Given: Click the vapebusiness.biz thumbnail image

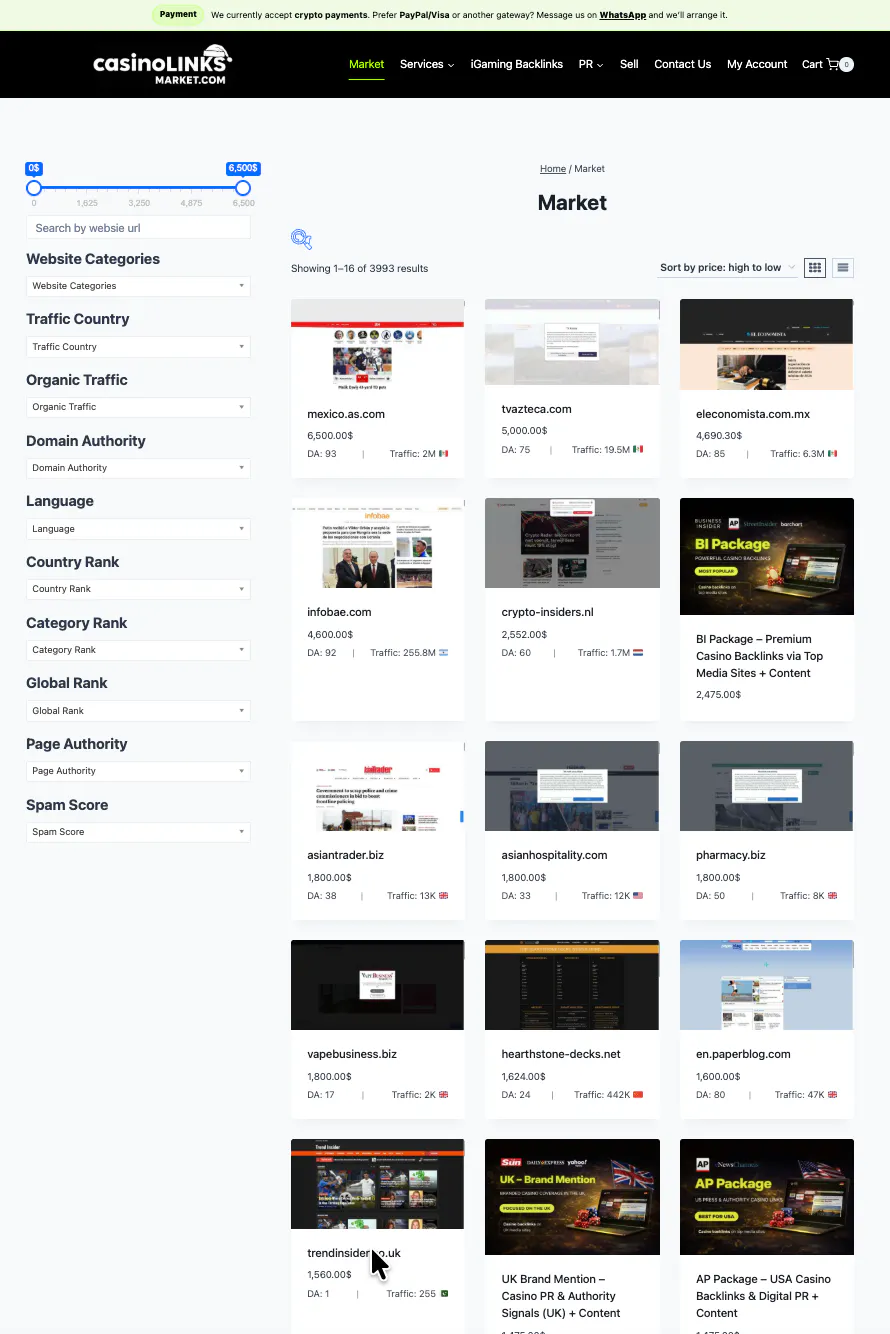Looking at the screenshot, I should pos(377,985).
